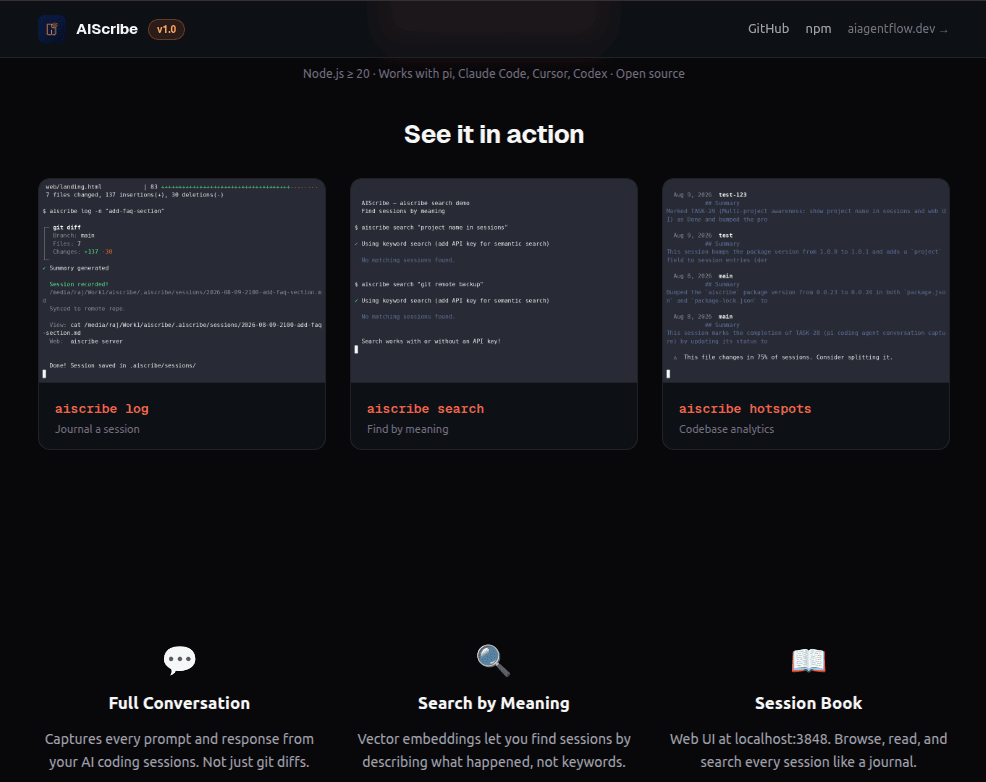Click the AIScribe brand name
The width and height of the screenshot is (986, 782).
pyautogui.click(x=107, y=29)
